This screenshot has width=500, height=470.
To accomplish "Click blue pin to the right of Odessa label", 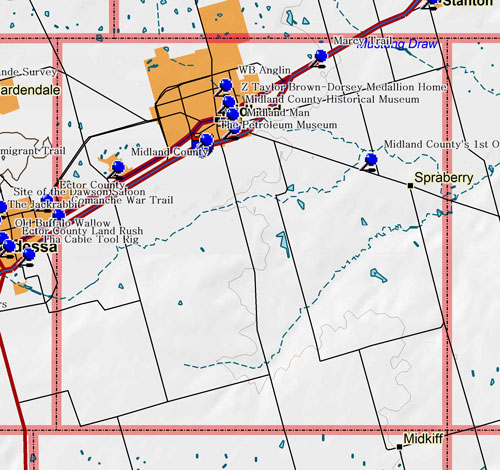I will click(29, 255).
